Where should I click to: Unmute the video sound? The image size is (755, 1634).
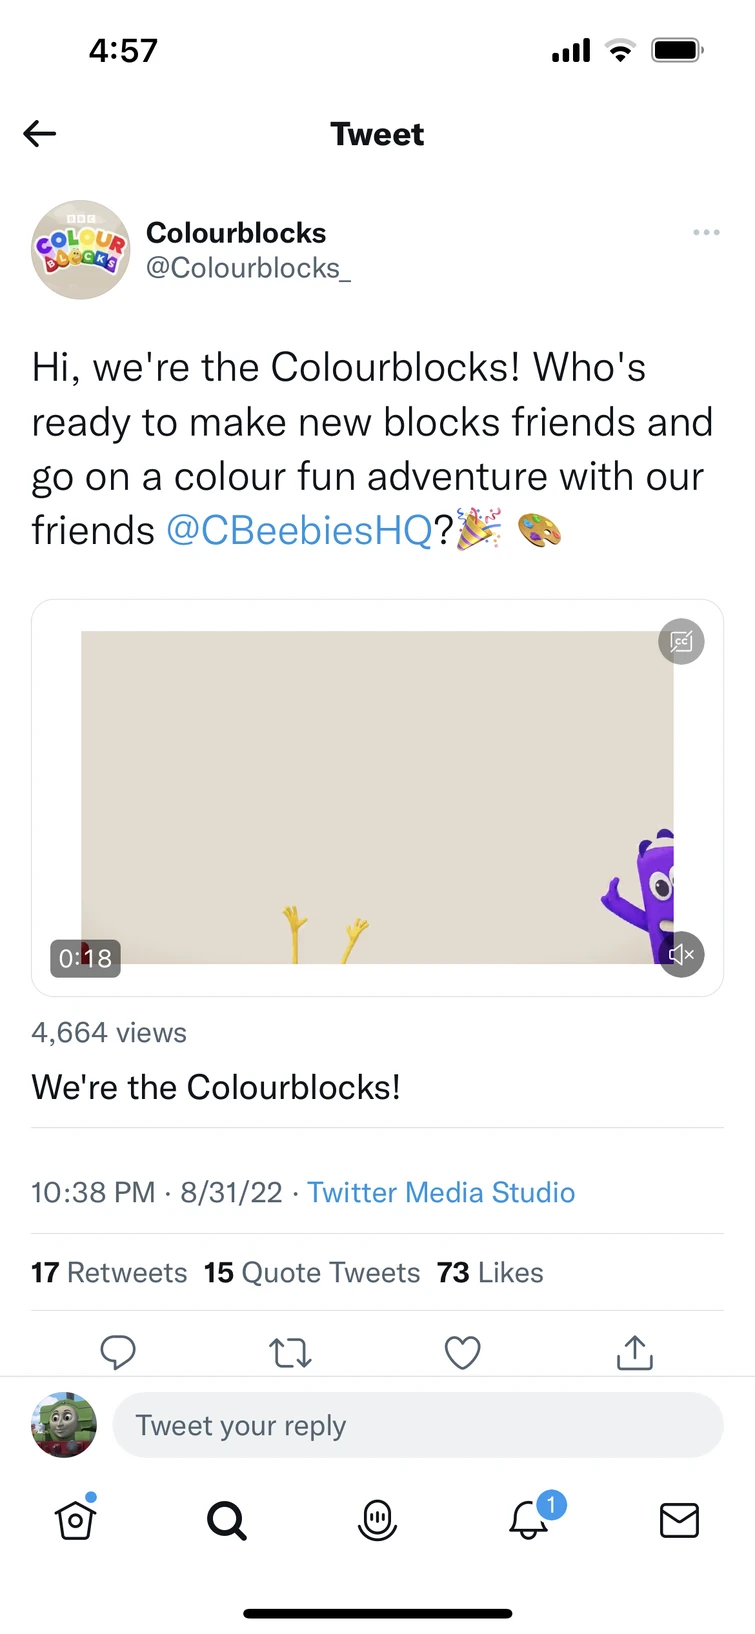click(x=681, y=954)
